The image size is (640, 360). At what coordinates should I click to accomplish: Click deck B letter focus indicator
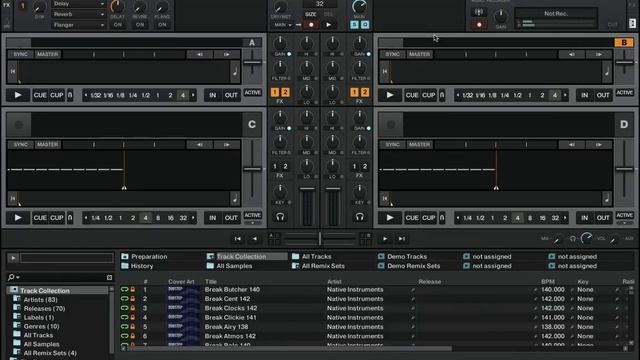pyautogui.click(x=624, y=42)
